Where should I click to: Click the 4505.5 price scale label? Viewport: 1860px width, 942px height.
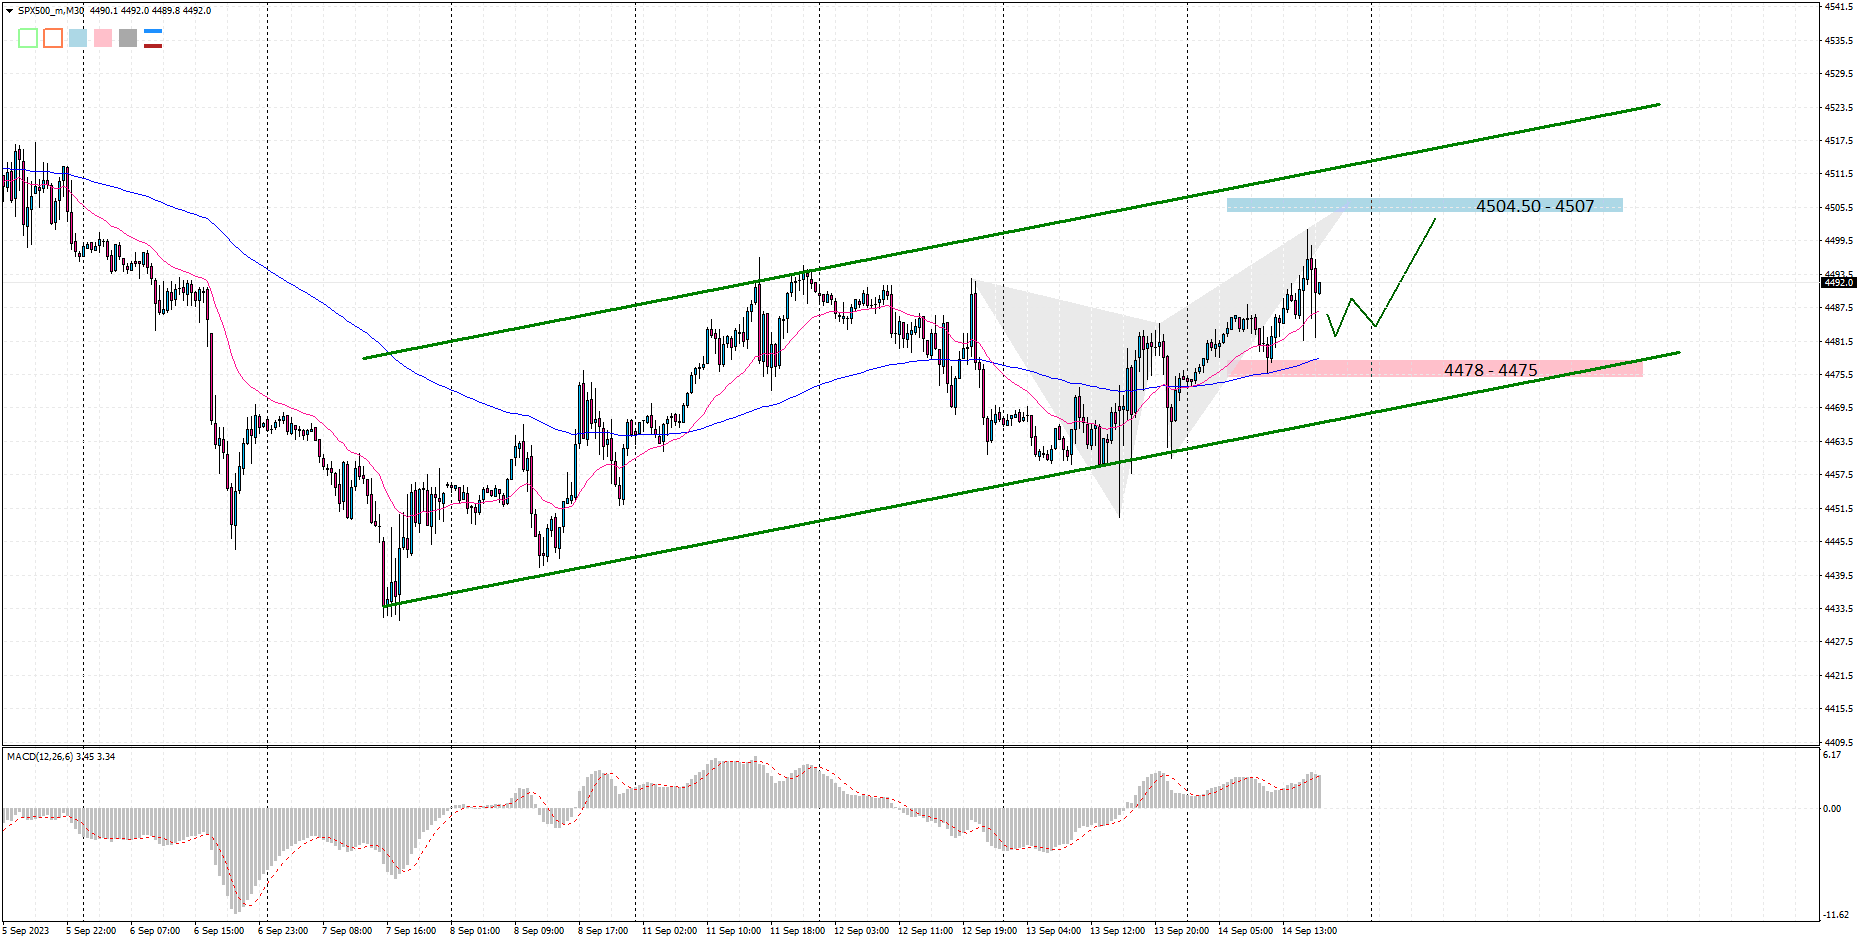(1838, 207)
